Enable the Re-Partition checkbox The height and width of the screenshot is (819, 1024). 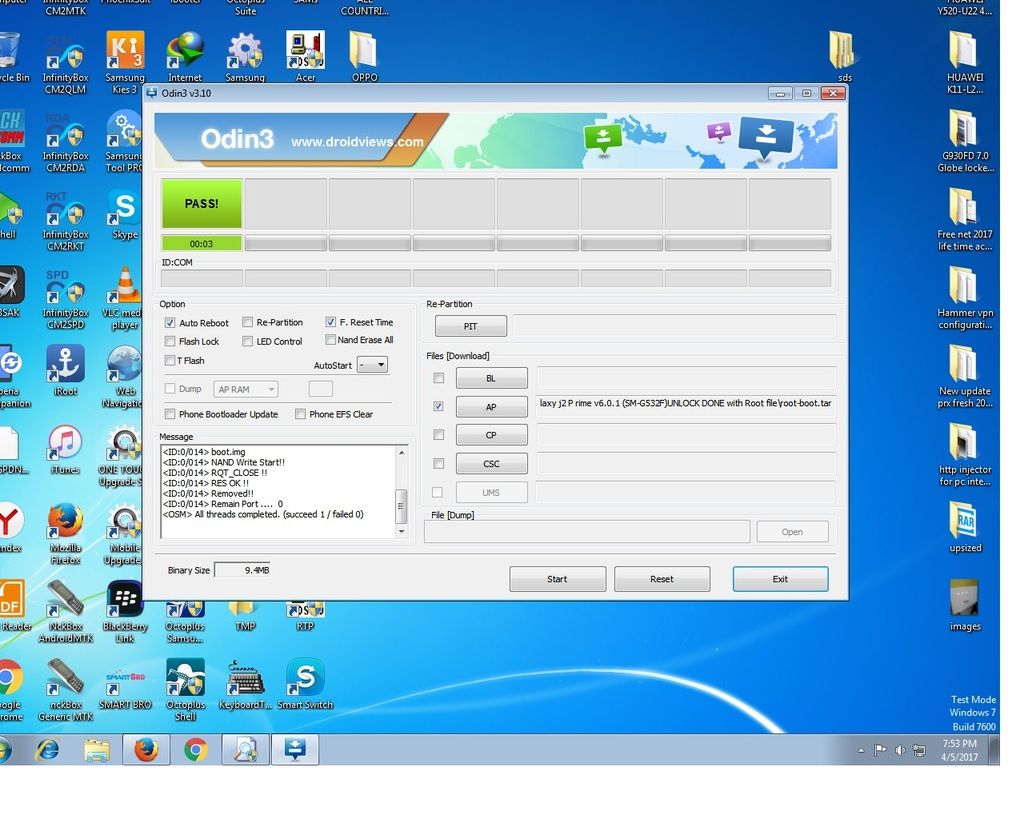pos(248,323)
